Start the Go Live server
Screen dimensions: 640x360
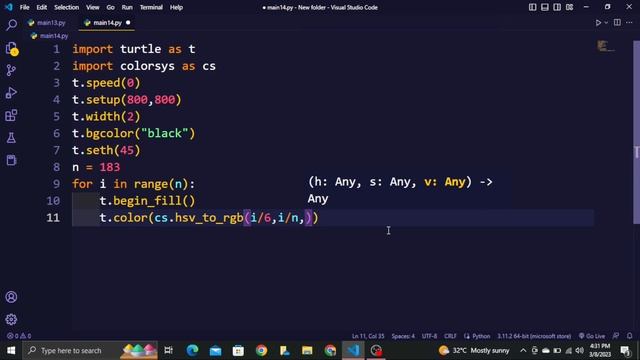(592, 336)
